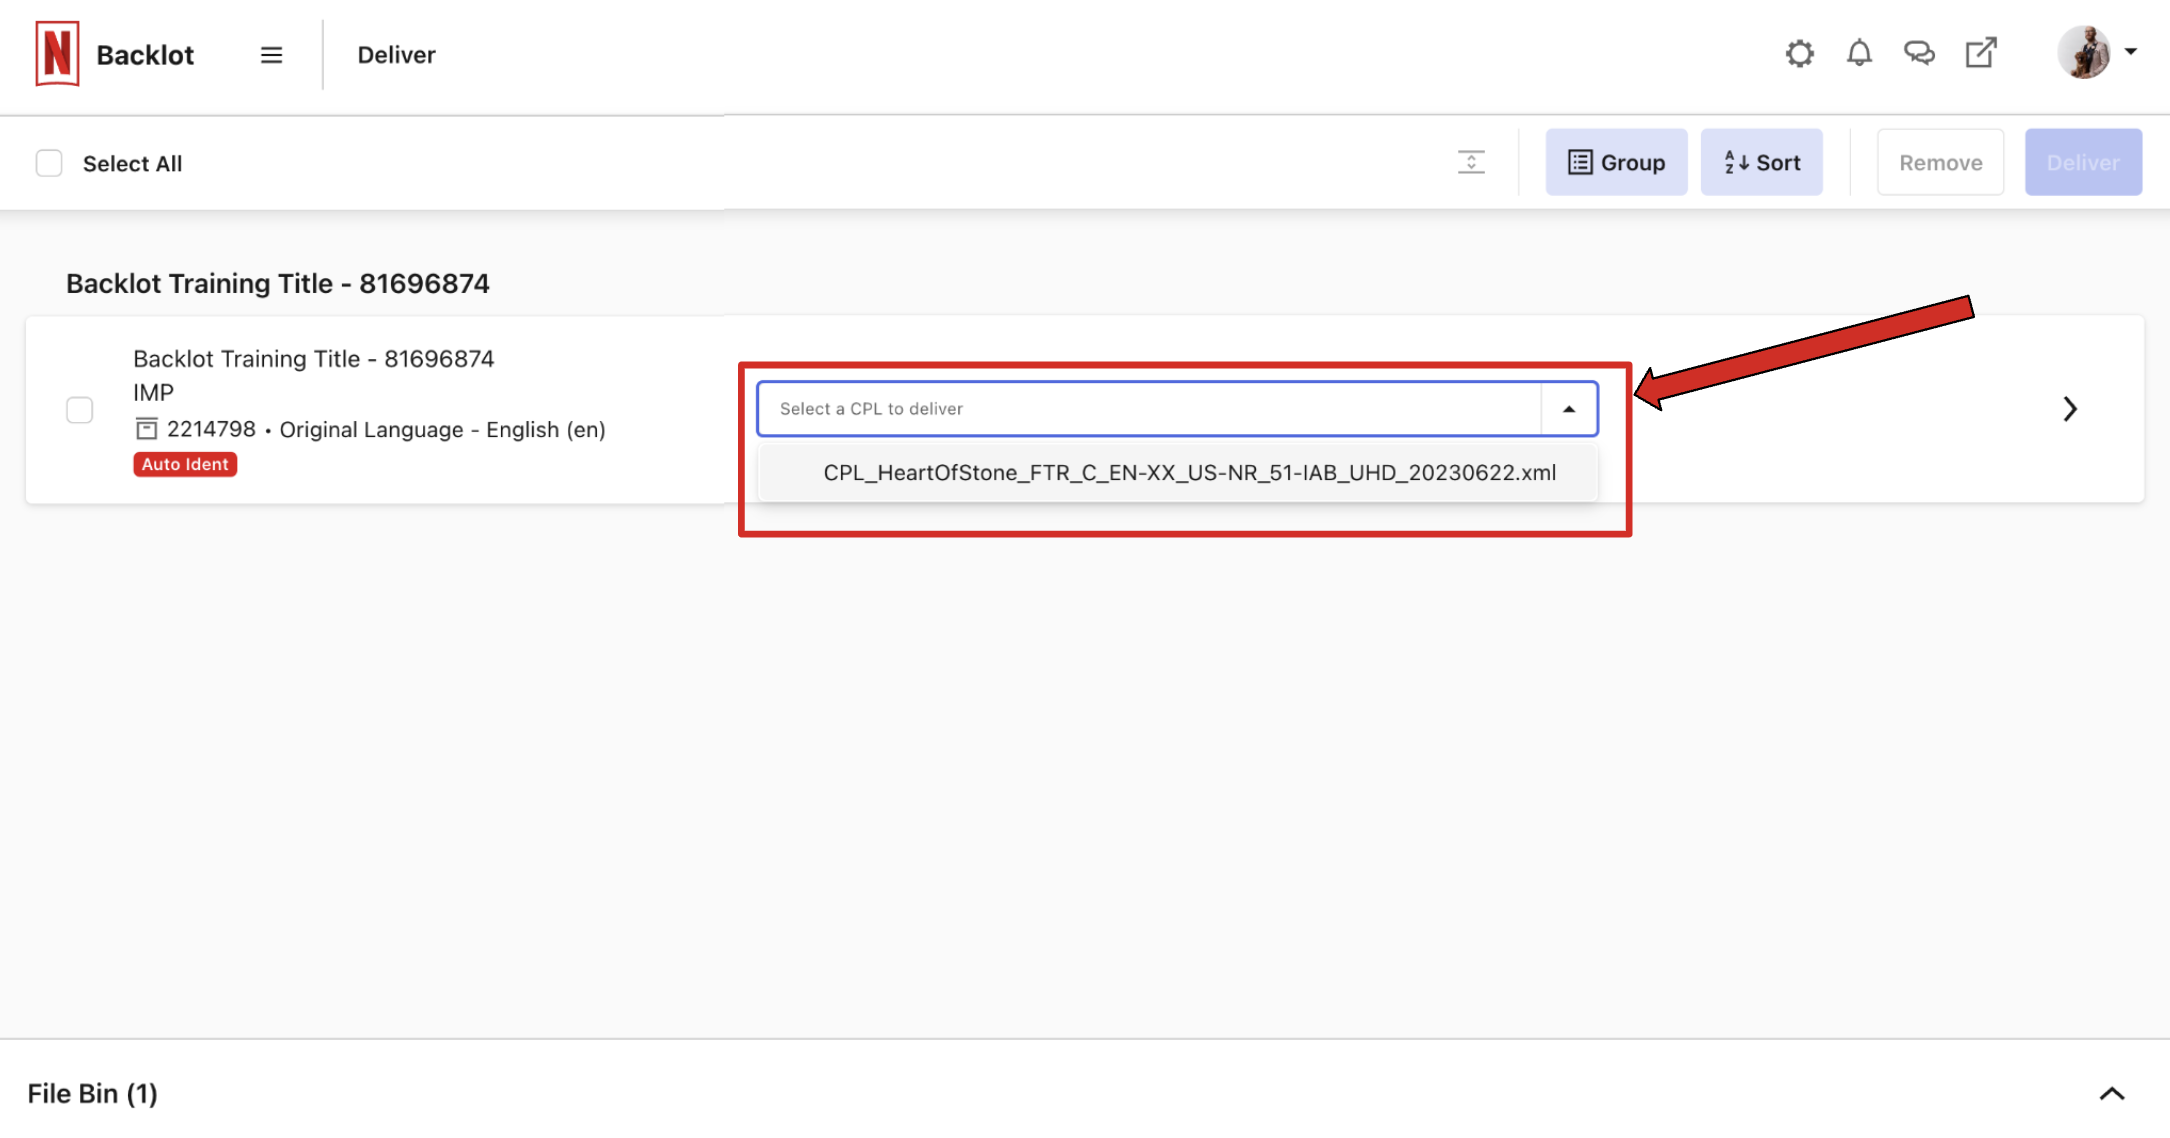Screen dimensions: 2170x1138
Task: Click the Deliver button
Action: 2083,162
